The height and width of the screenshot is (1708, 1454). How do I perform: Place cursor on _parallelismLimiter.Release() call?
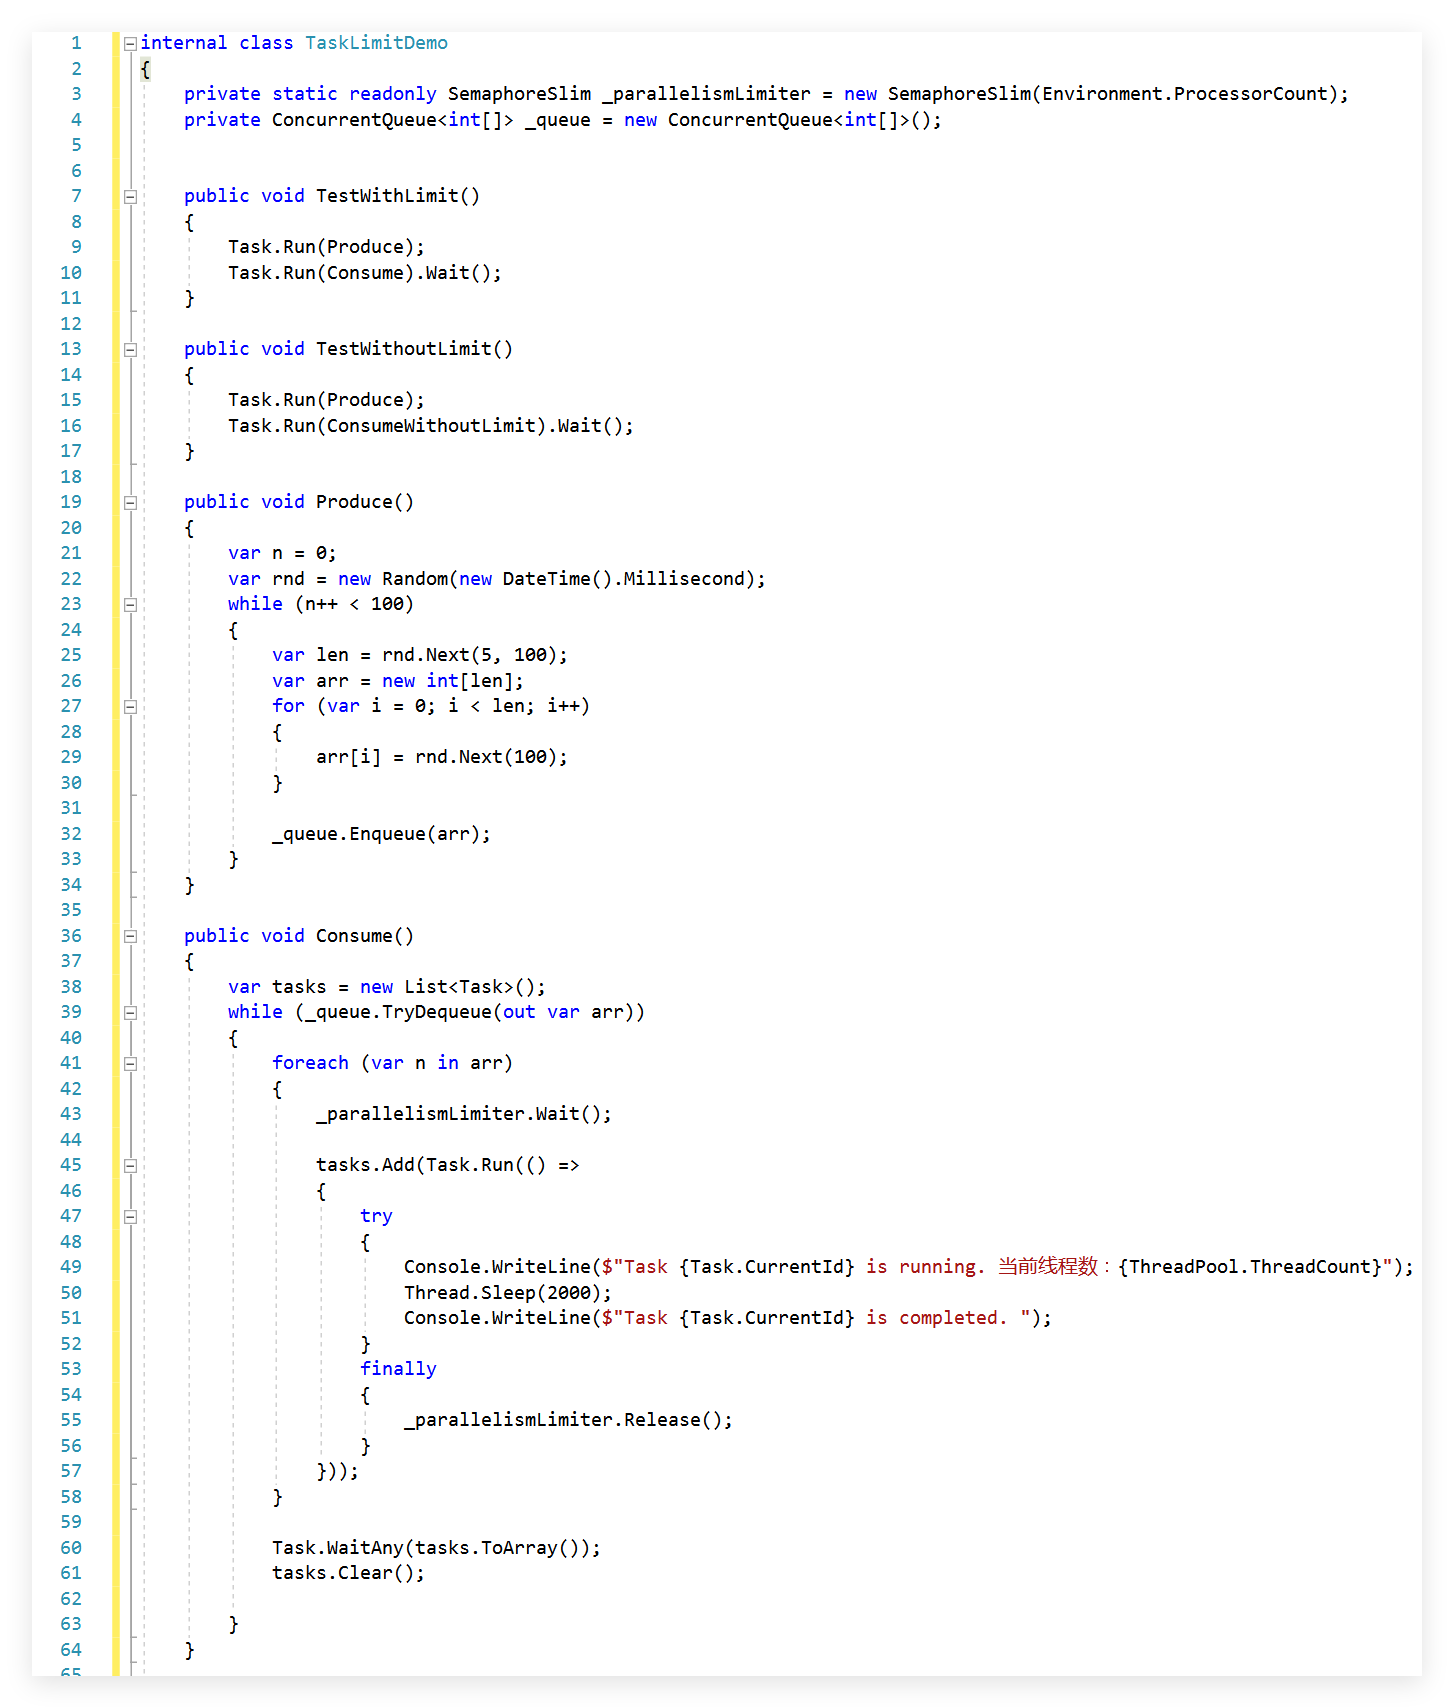click(567, 1420)
